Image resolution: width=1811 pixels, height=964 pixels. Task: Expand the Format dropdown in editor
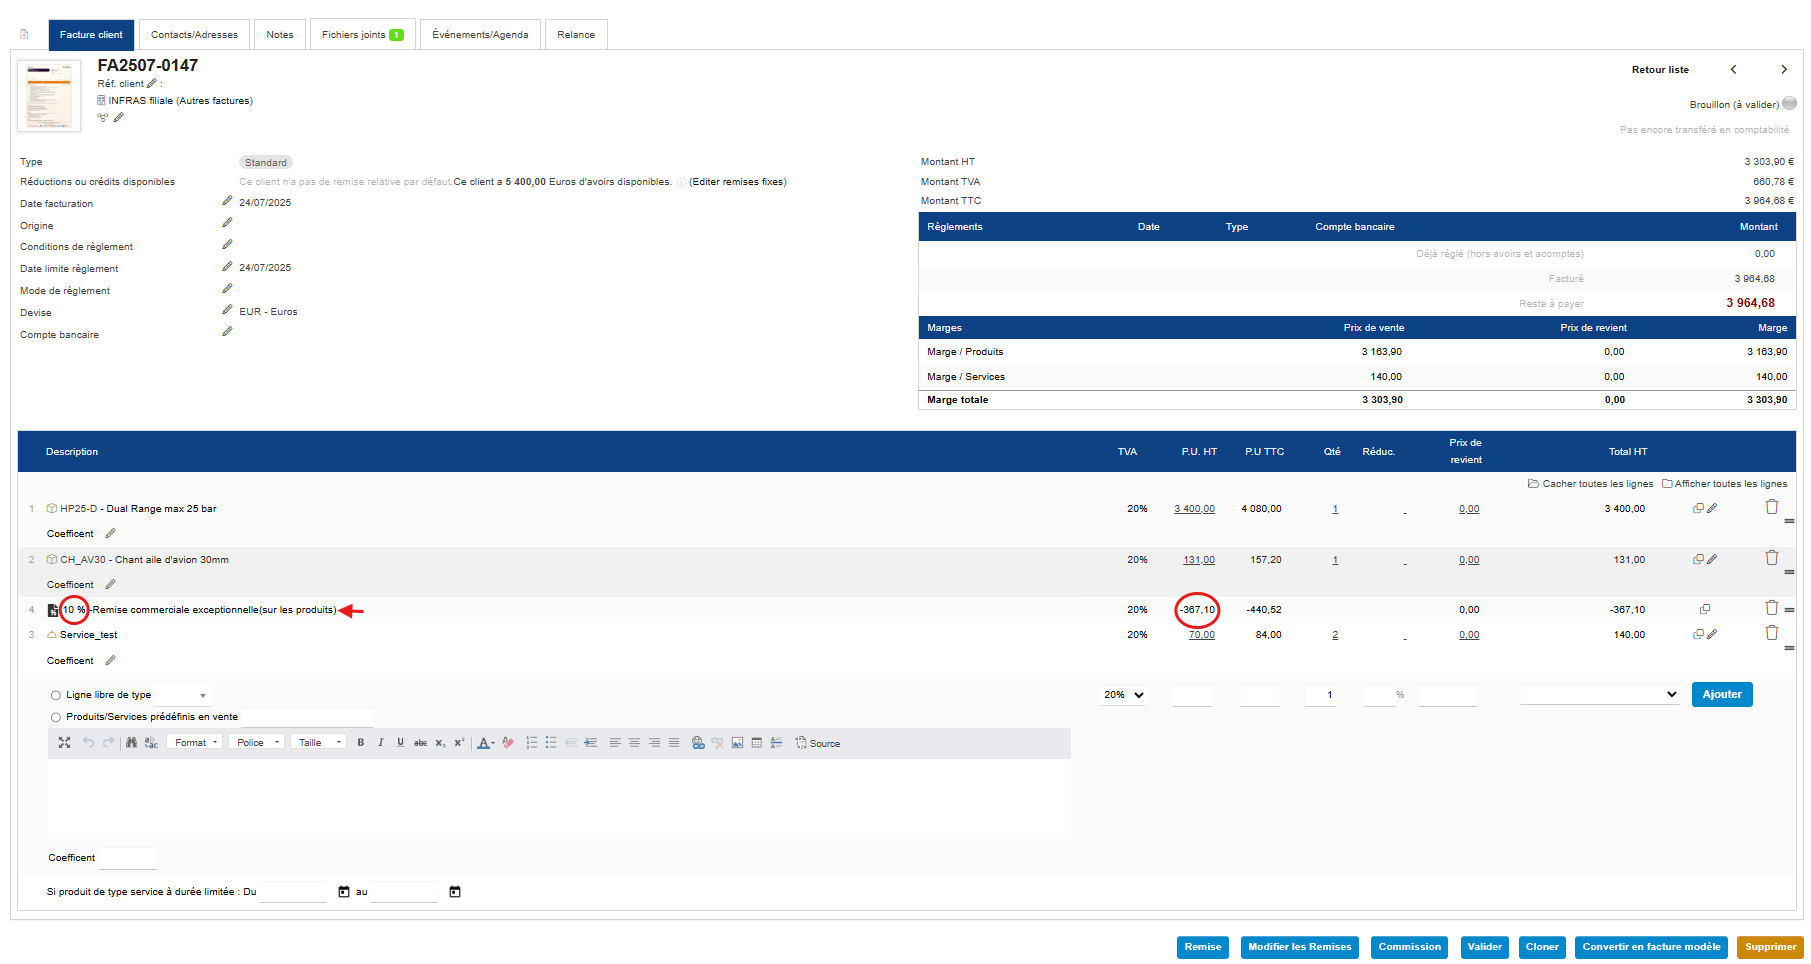(195, 743)
